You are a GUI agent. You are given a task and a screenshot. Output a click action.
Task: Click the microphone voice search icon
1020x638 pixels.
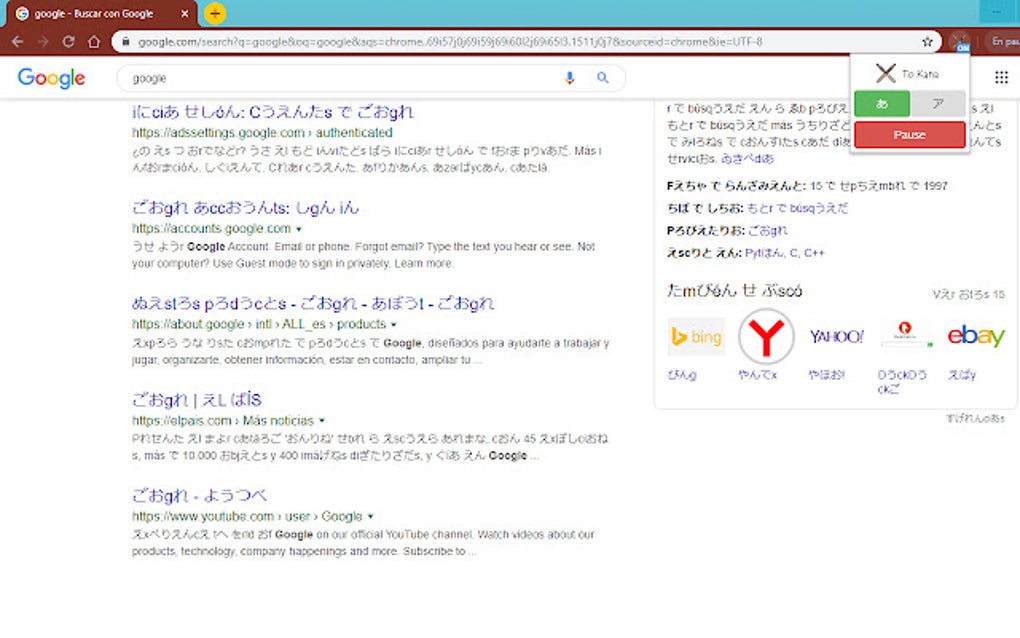click(x=570, y=78)
